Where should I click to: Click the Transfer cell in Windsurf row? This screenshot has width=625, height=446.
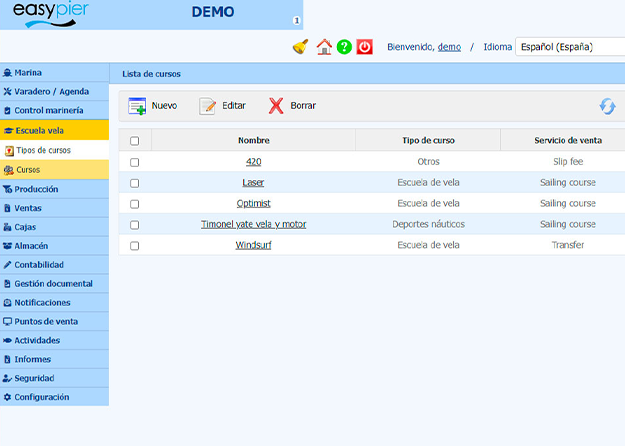click(568, 245)
